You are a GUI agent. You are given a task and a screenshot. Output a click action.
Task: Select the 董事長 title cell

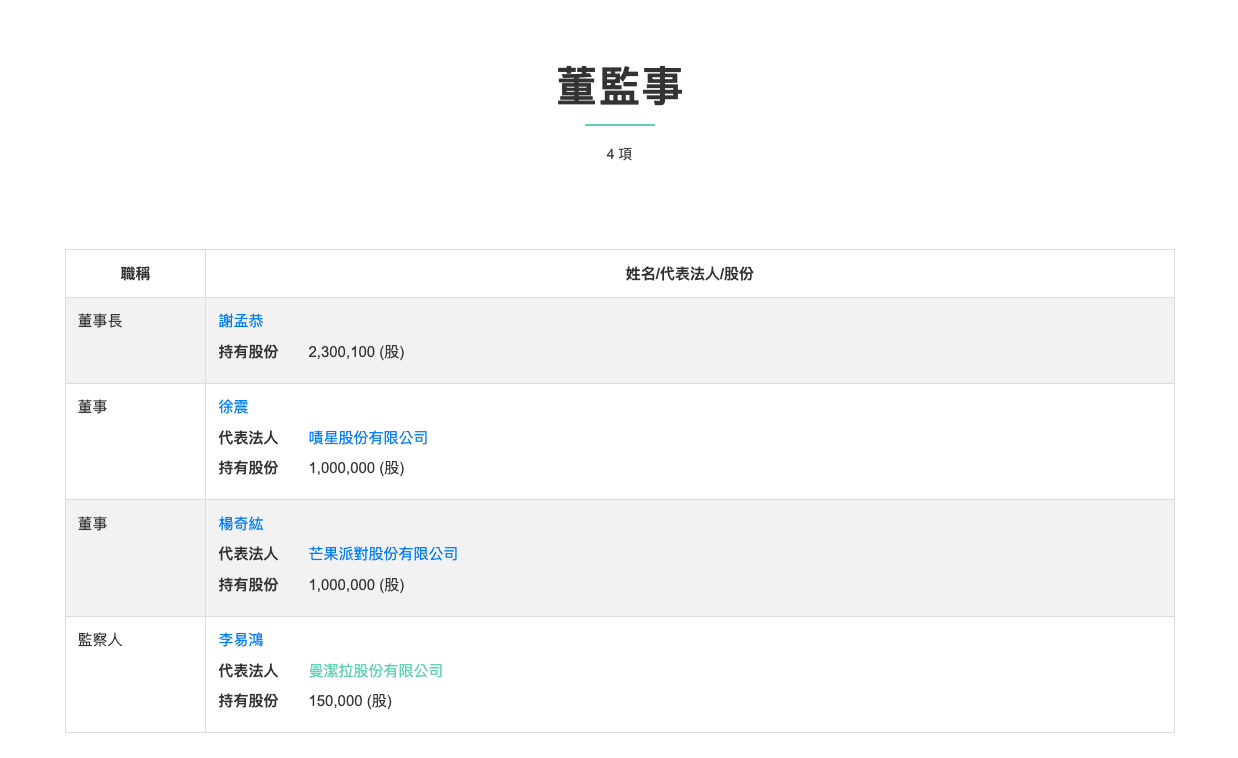pyautogui.click(x=135, y=341)
